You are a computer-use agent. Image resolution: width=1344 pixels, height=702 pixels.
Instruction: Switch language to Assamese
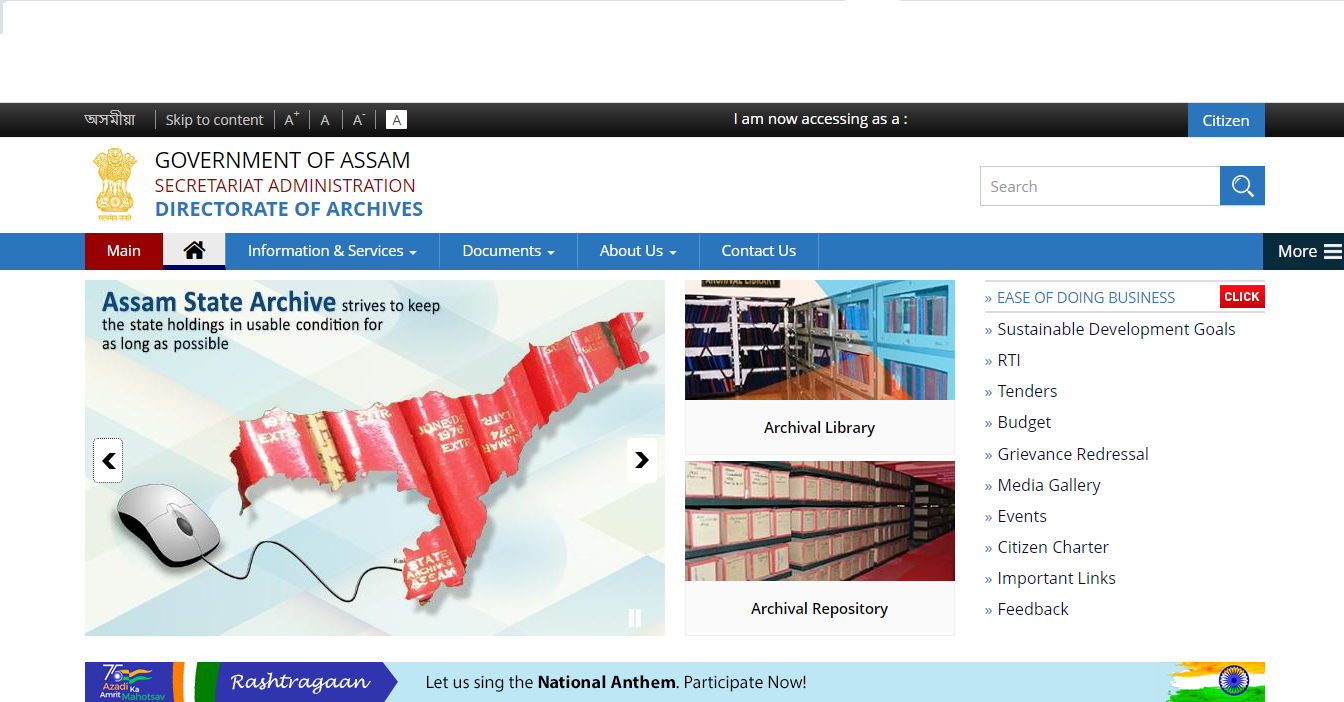110,120
